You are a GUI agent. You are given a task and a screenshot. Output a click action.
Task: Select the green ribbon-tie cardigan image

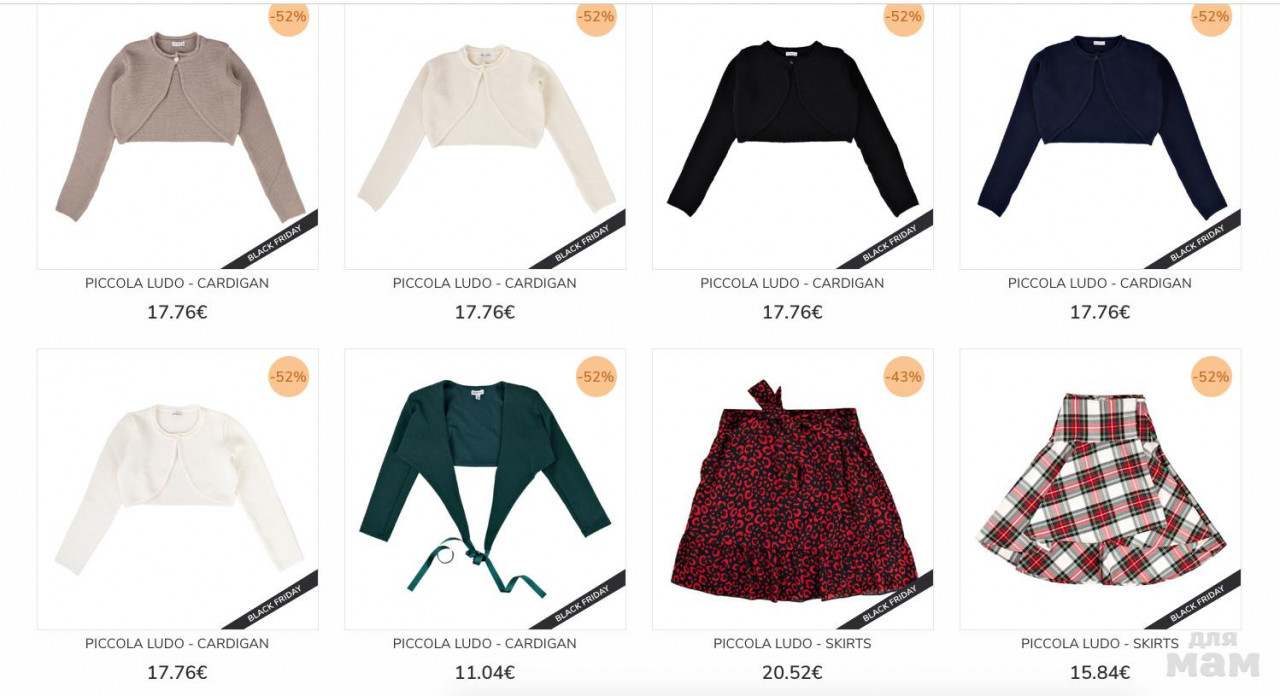[485, 489]
